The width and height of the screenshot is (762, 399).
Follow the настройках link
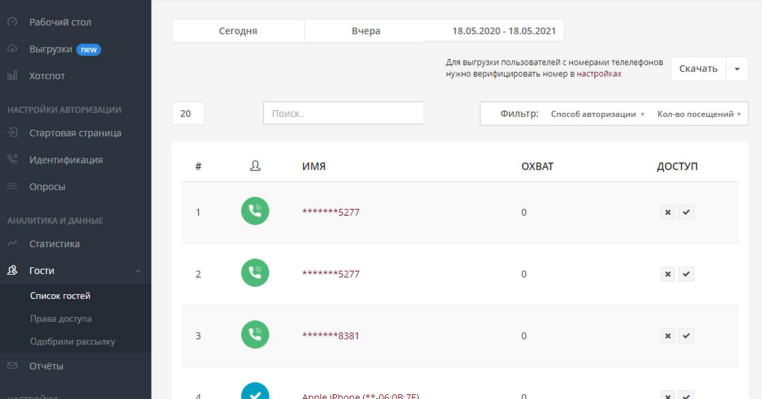(599, 74)
